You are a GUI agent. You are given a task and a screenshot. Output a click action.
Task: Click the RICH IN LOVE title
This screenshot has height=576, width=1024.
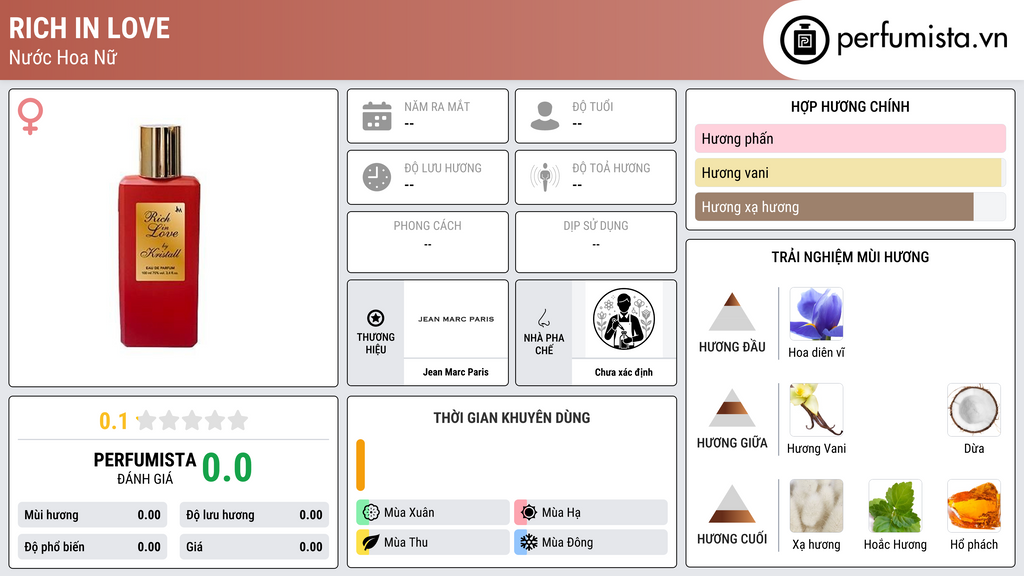pos(89,28)
